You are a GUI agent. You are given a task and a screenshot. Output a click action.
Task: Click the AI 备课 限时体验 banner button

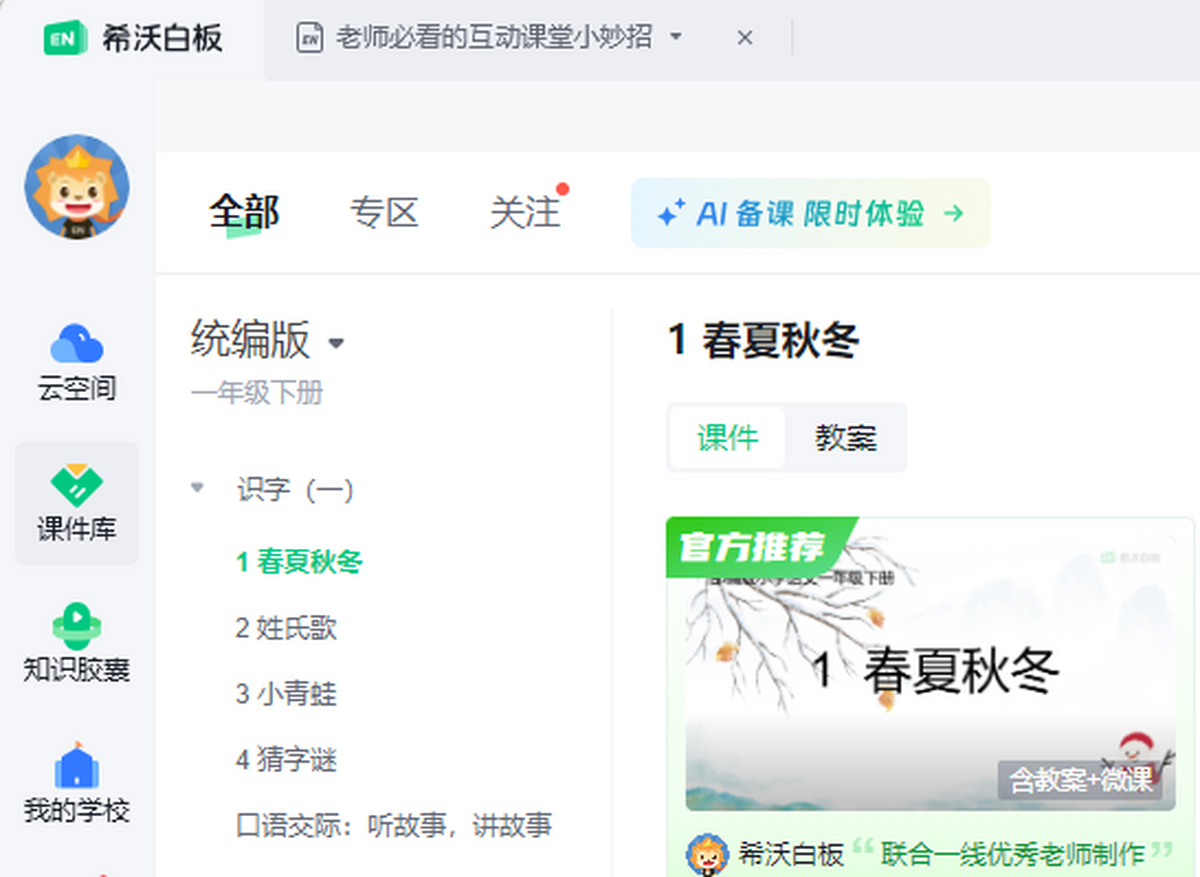810,213
